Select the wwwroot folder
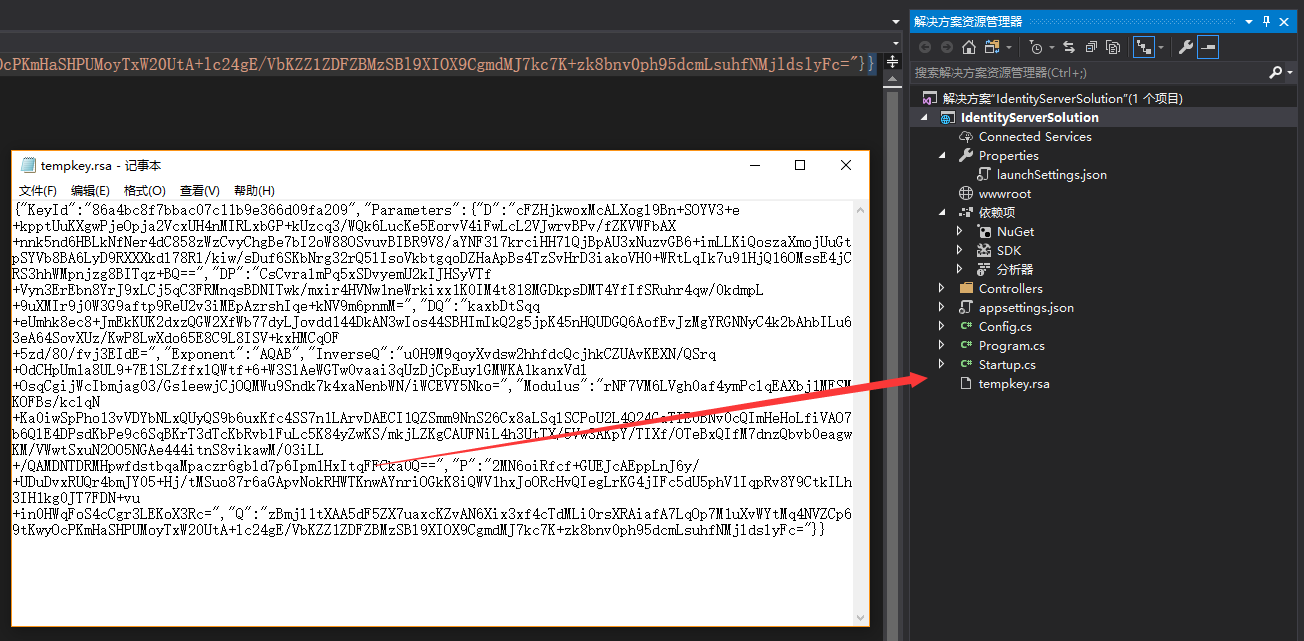 (x=1005, y=193)
